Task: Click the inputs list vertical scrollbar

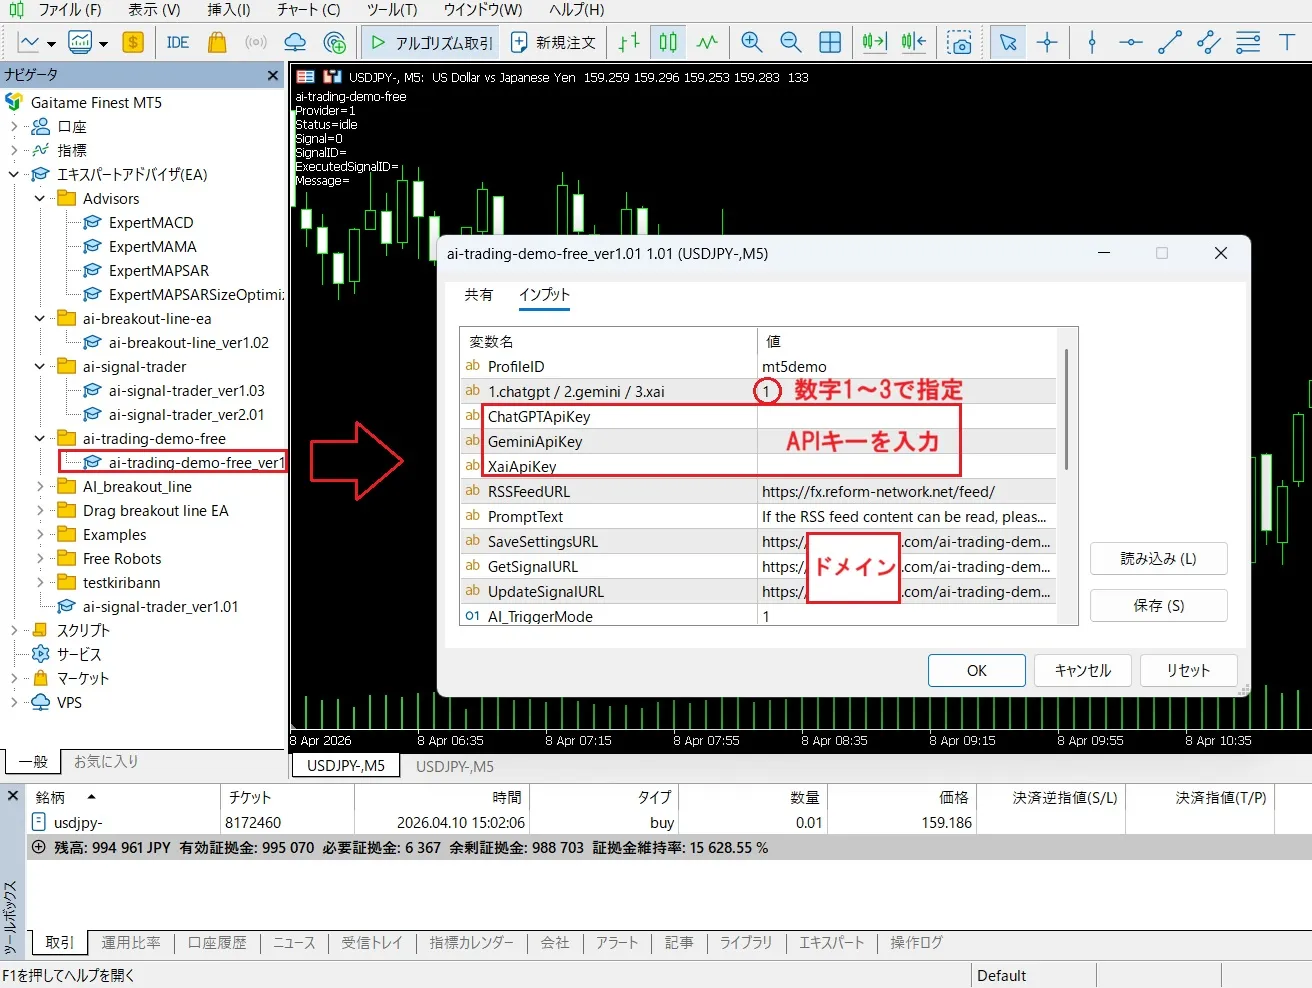Action: [x=1066, y=409]
